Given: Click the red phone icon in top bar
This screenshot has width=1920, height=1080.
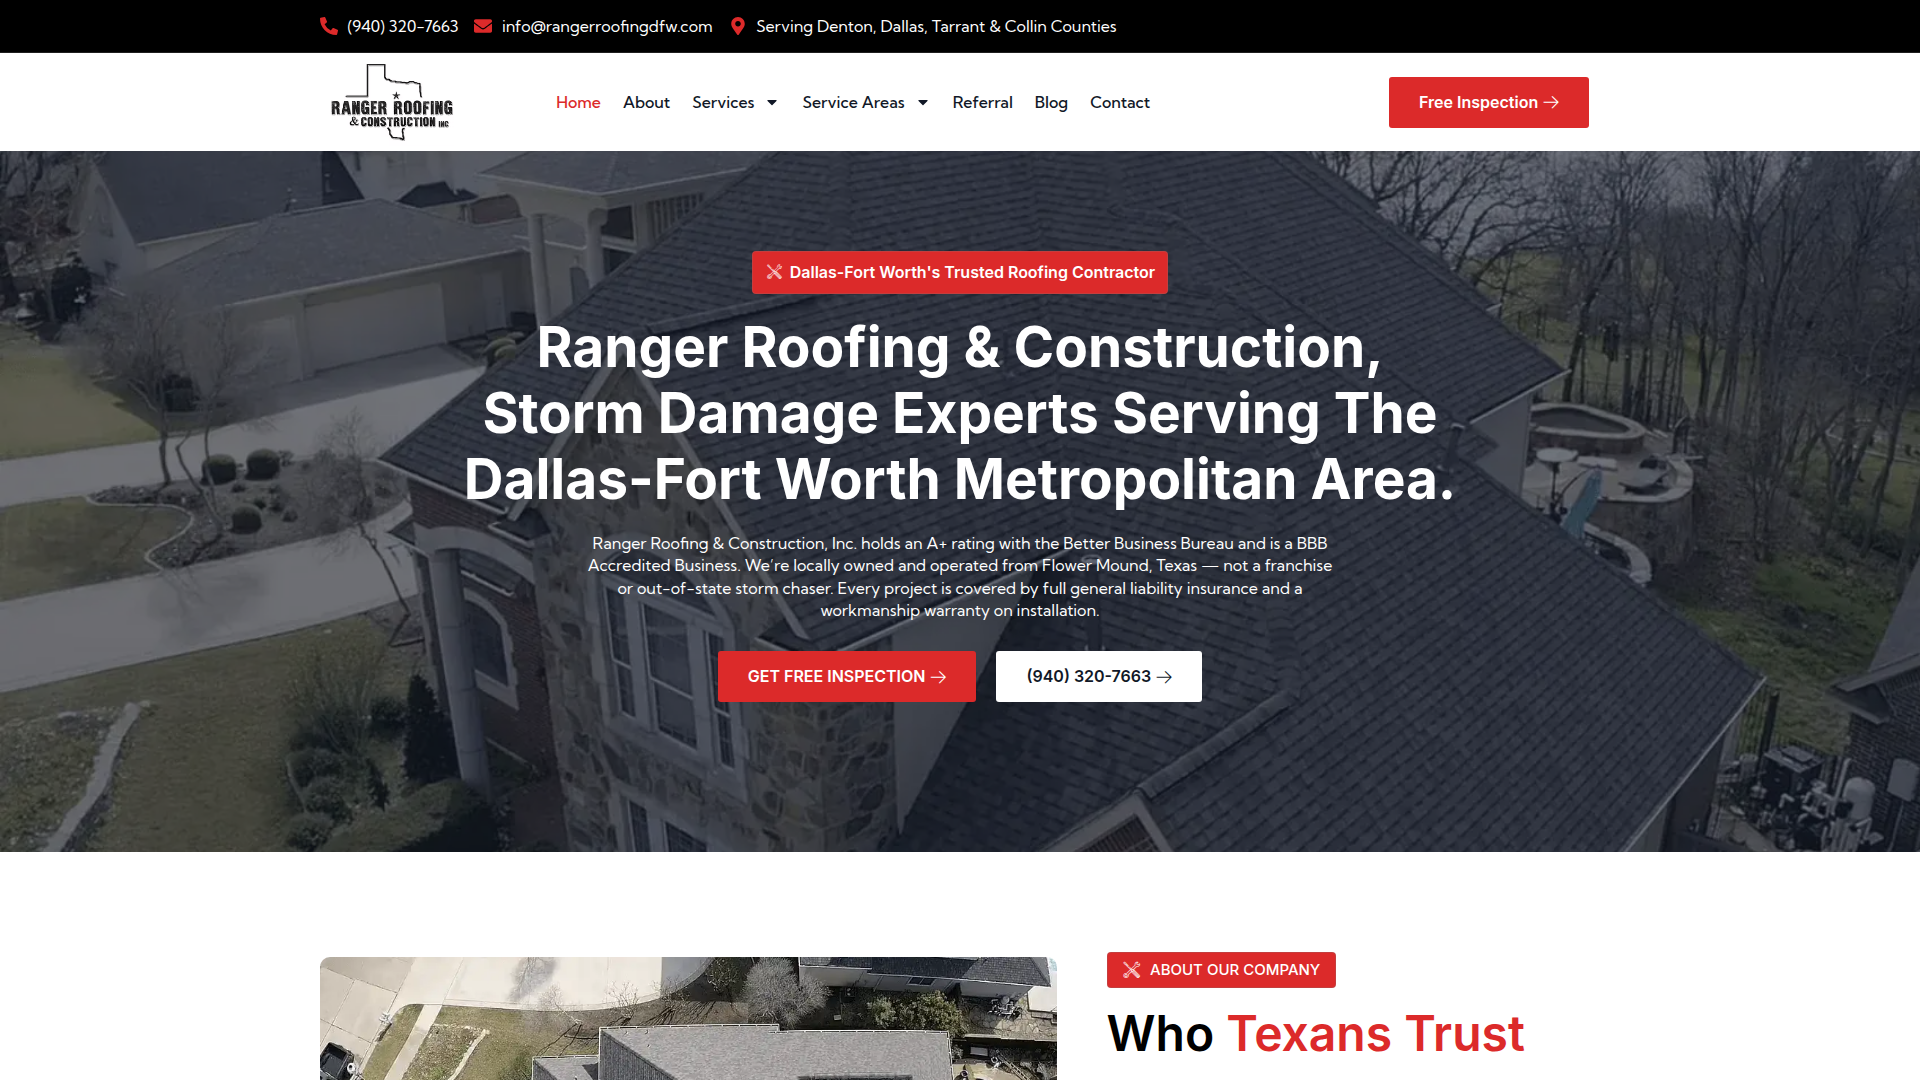Looking at the screenshot, I should [x=329, y=26].
